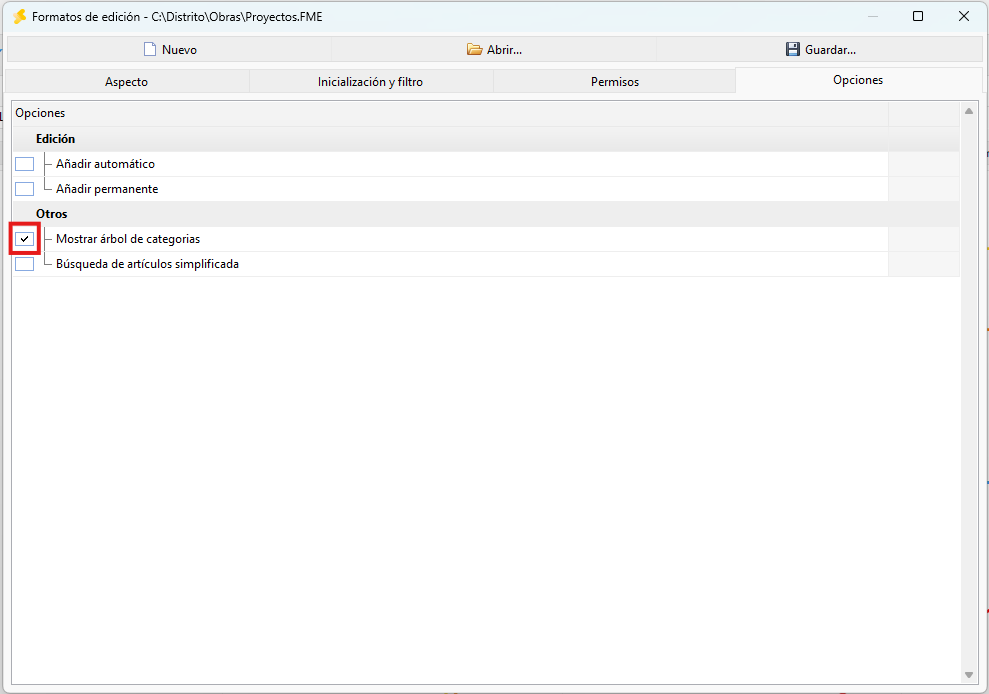This screenshot has height=694, width=989.
Task: Click the Guardar floppy disk icon
Action: click(x=793, y=49)
